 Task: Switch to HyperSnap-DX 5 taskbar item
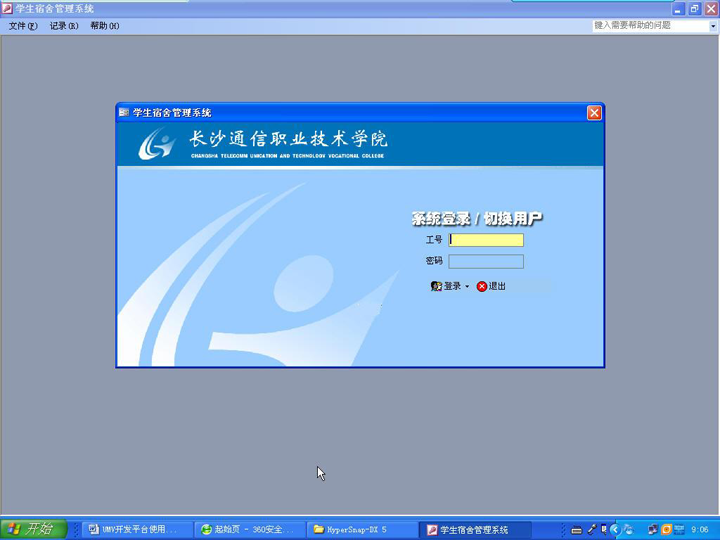pyautogui.click(x=363, y=529)
